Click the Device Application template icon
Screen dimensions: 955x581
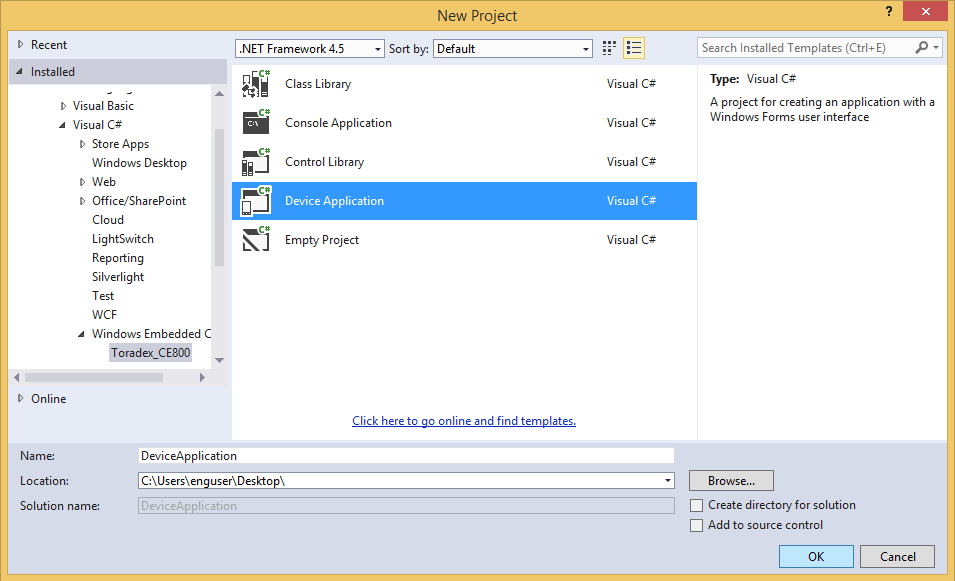[x=256, y=200]
